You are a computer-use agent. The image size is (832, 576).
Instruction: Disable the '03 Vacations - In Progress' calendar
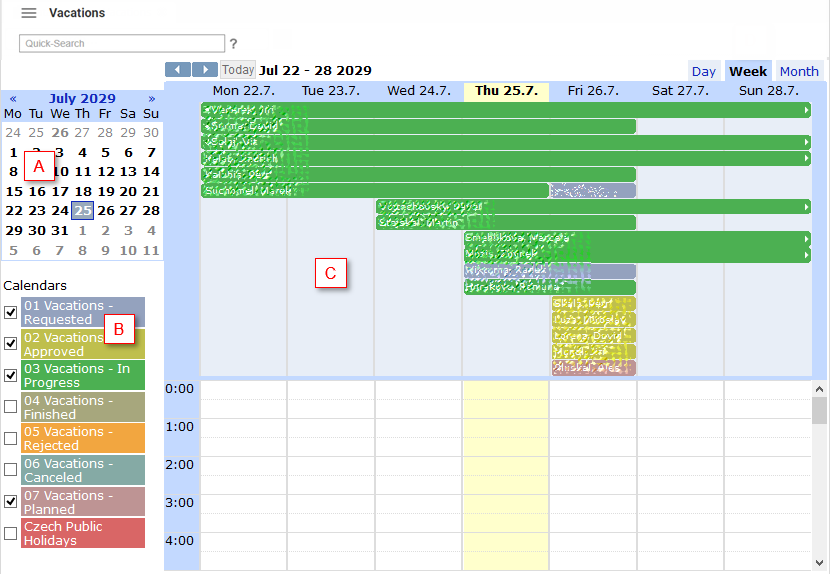[10, 377]
